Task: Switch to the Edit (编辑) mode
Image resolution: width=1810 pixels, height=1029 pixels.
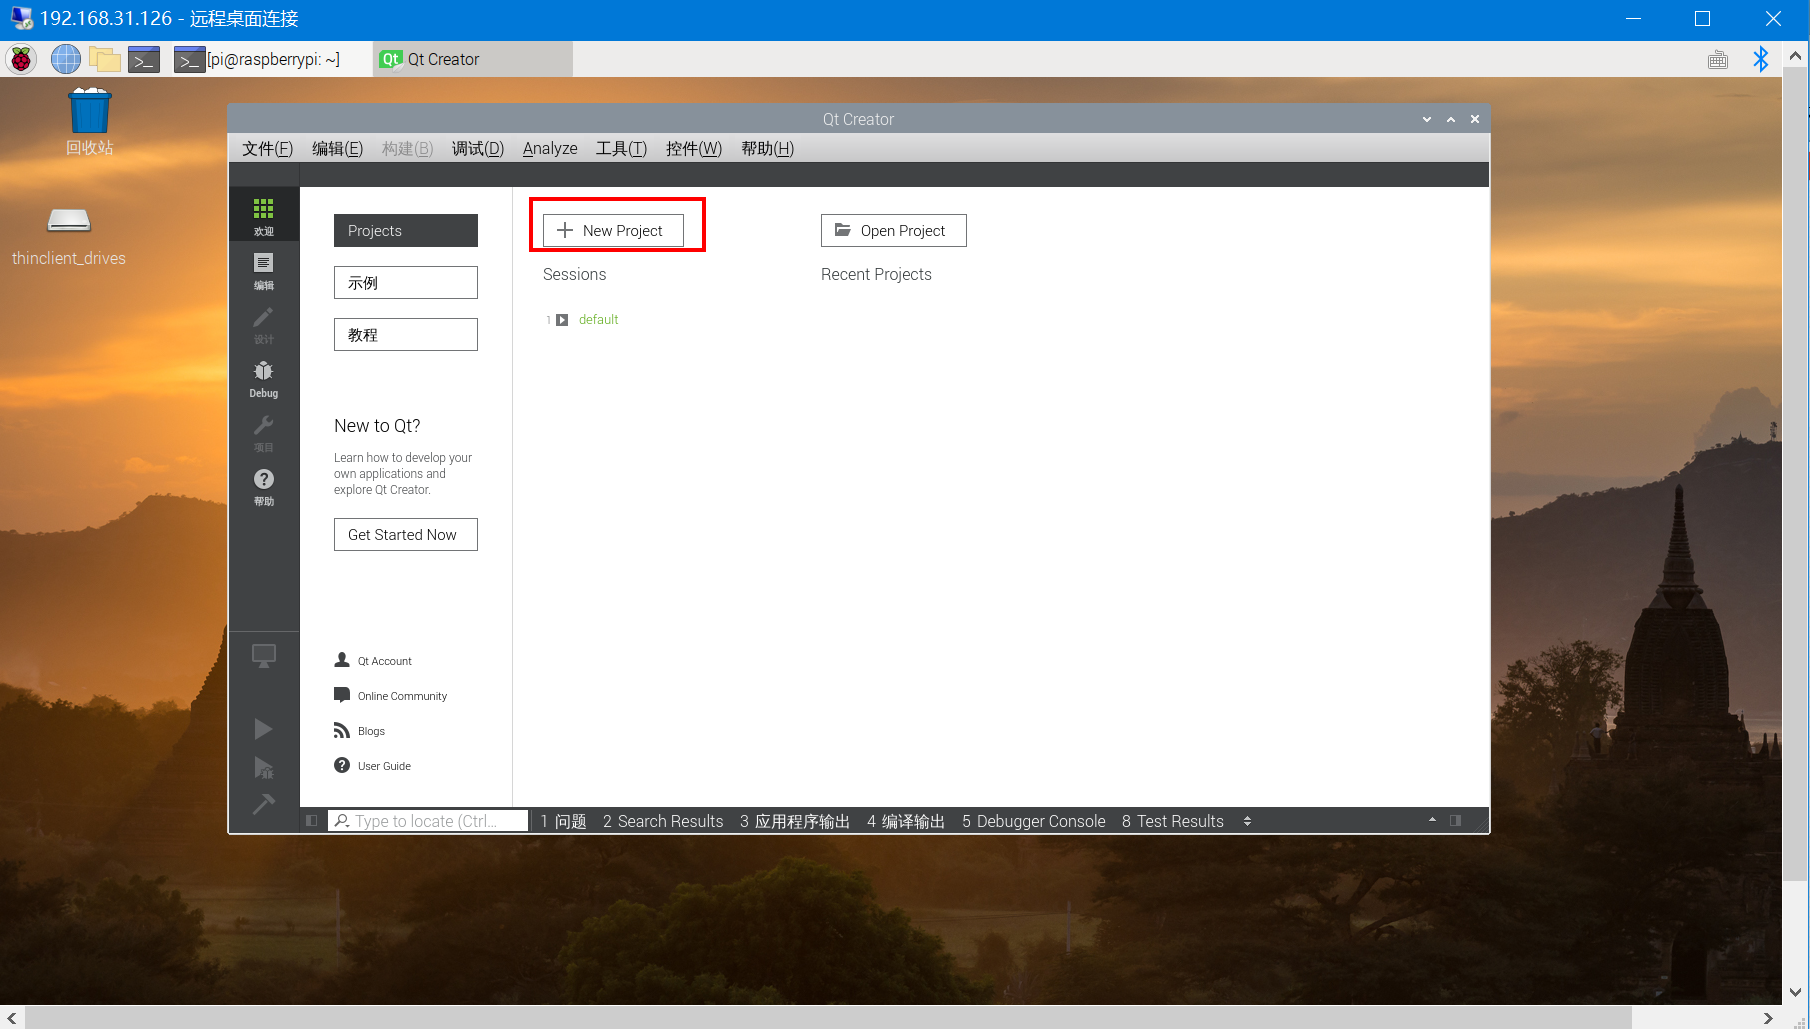Action: (x=263, y=270)
